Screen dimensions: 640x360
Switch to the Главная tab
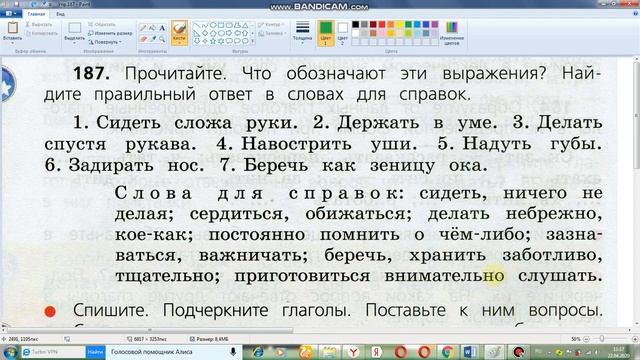click(x=36, y=14)
